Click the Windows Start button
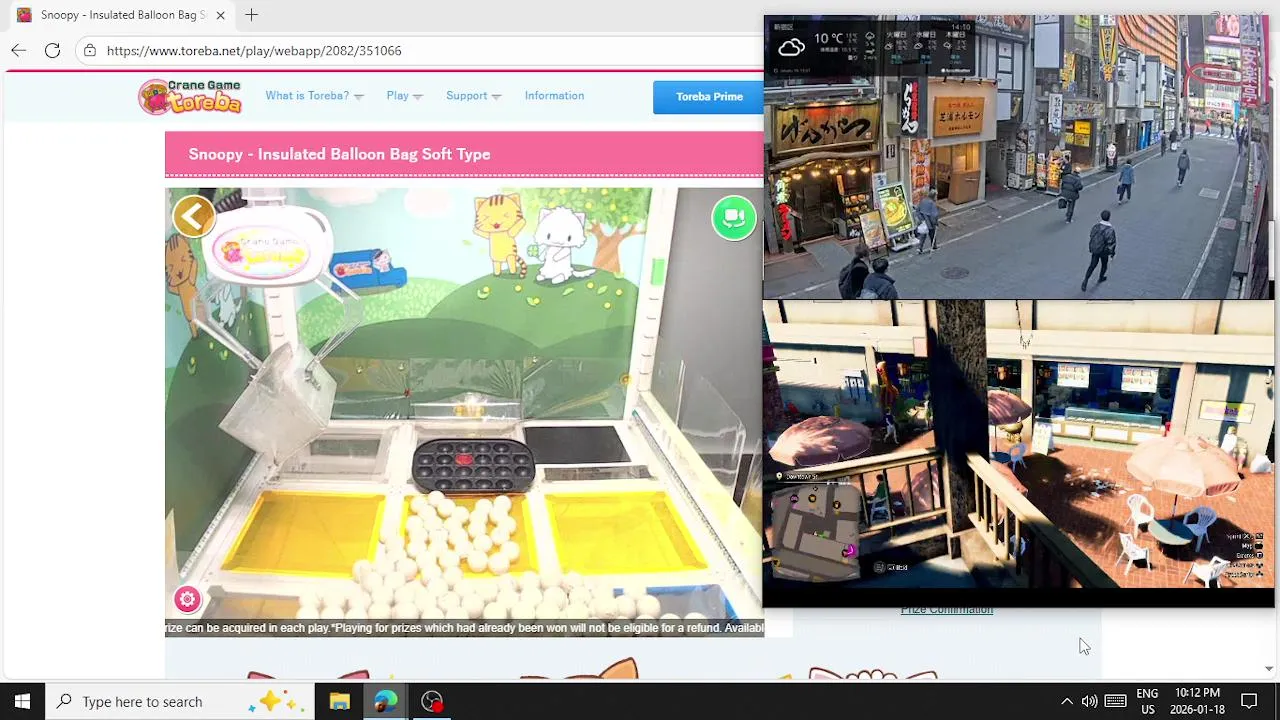This screenshot has height=720, width=1280. coord(22,701)
